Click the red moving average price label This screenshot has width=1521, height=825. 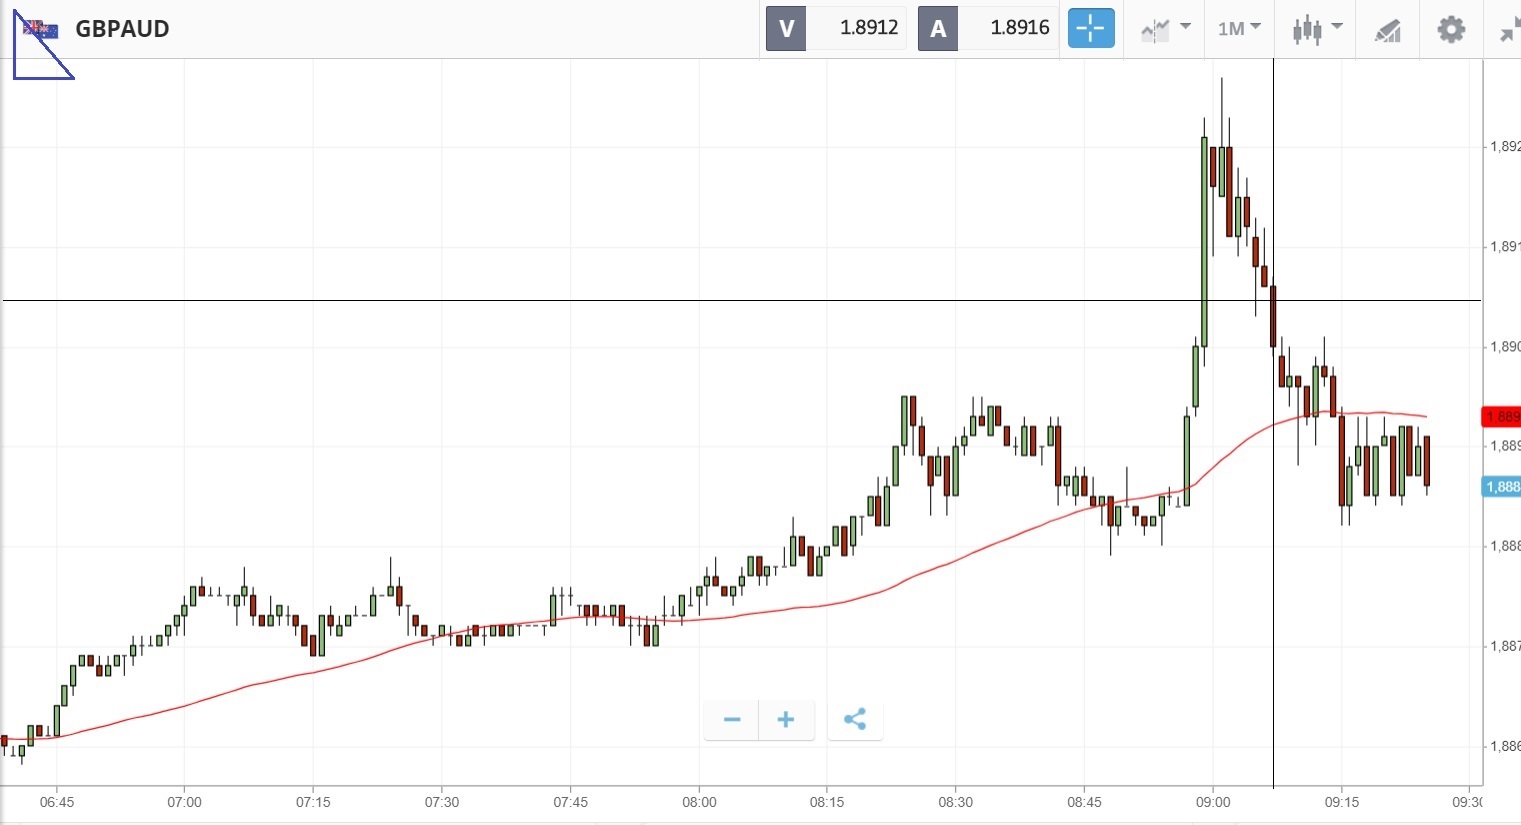coord(1501,417)
